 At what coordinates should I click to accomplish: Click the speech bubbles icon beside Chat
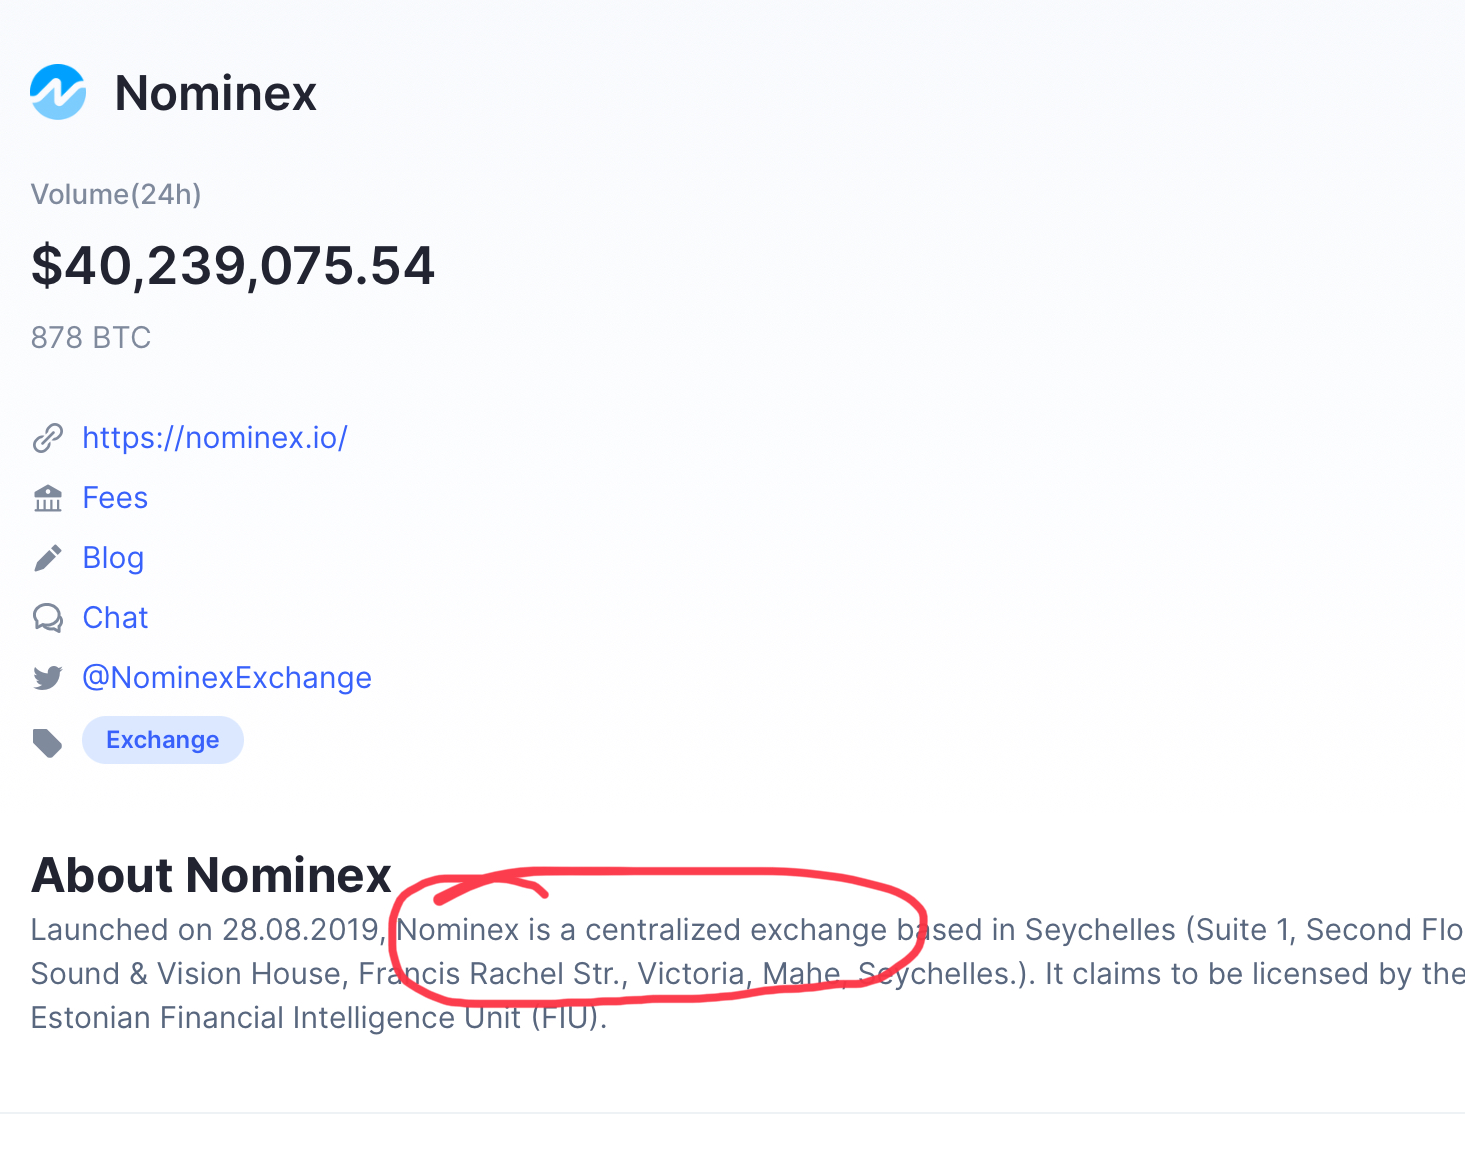pos(48,618)
